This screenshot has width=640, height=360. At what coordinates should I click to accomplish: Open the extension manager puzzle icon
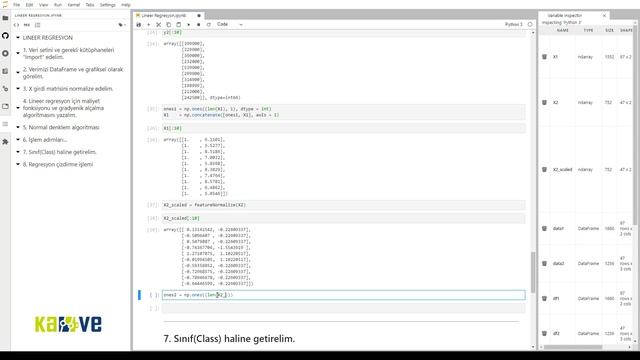coord(5,142)
